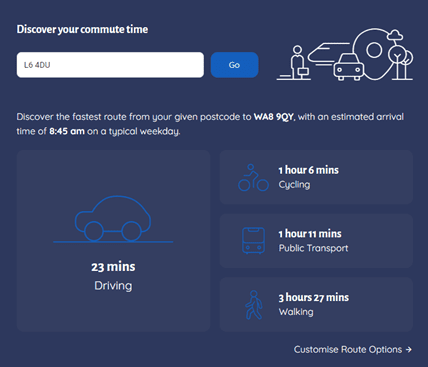
Task: Click the arrival time '8:45 am'
Action: [x=67, y=131]
